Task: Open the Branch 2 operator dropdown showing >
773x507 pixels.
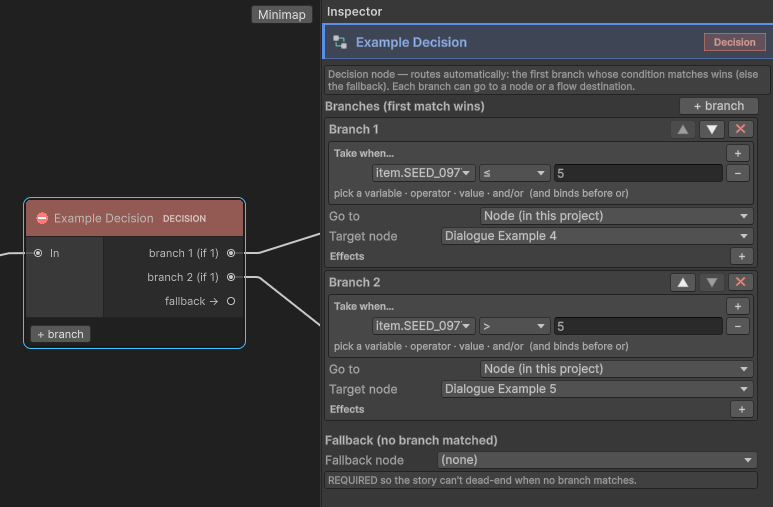Action: (515, 326)
